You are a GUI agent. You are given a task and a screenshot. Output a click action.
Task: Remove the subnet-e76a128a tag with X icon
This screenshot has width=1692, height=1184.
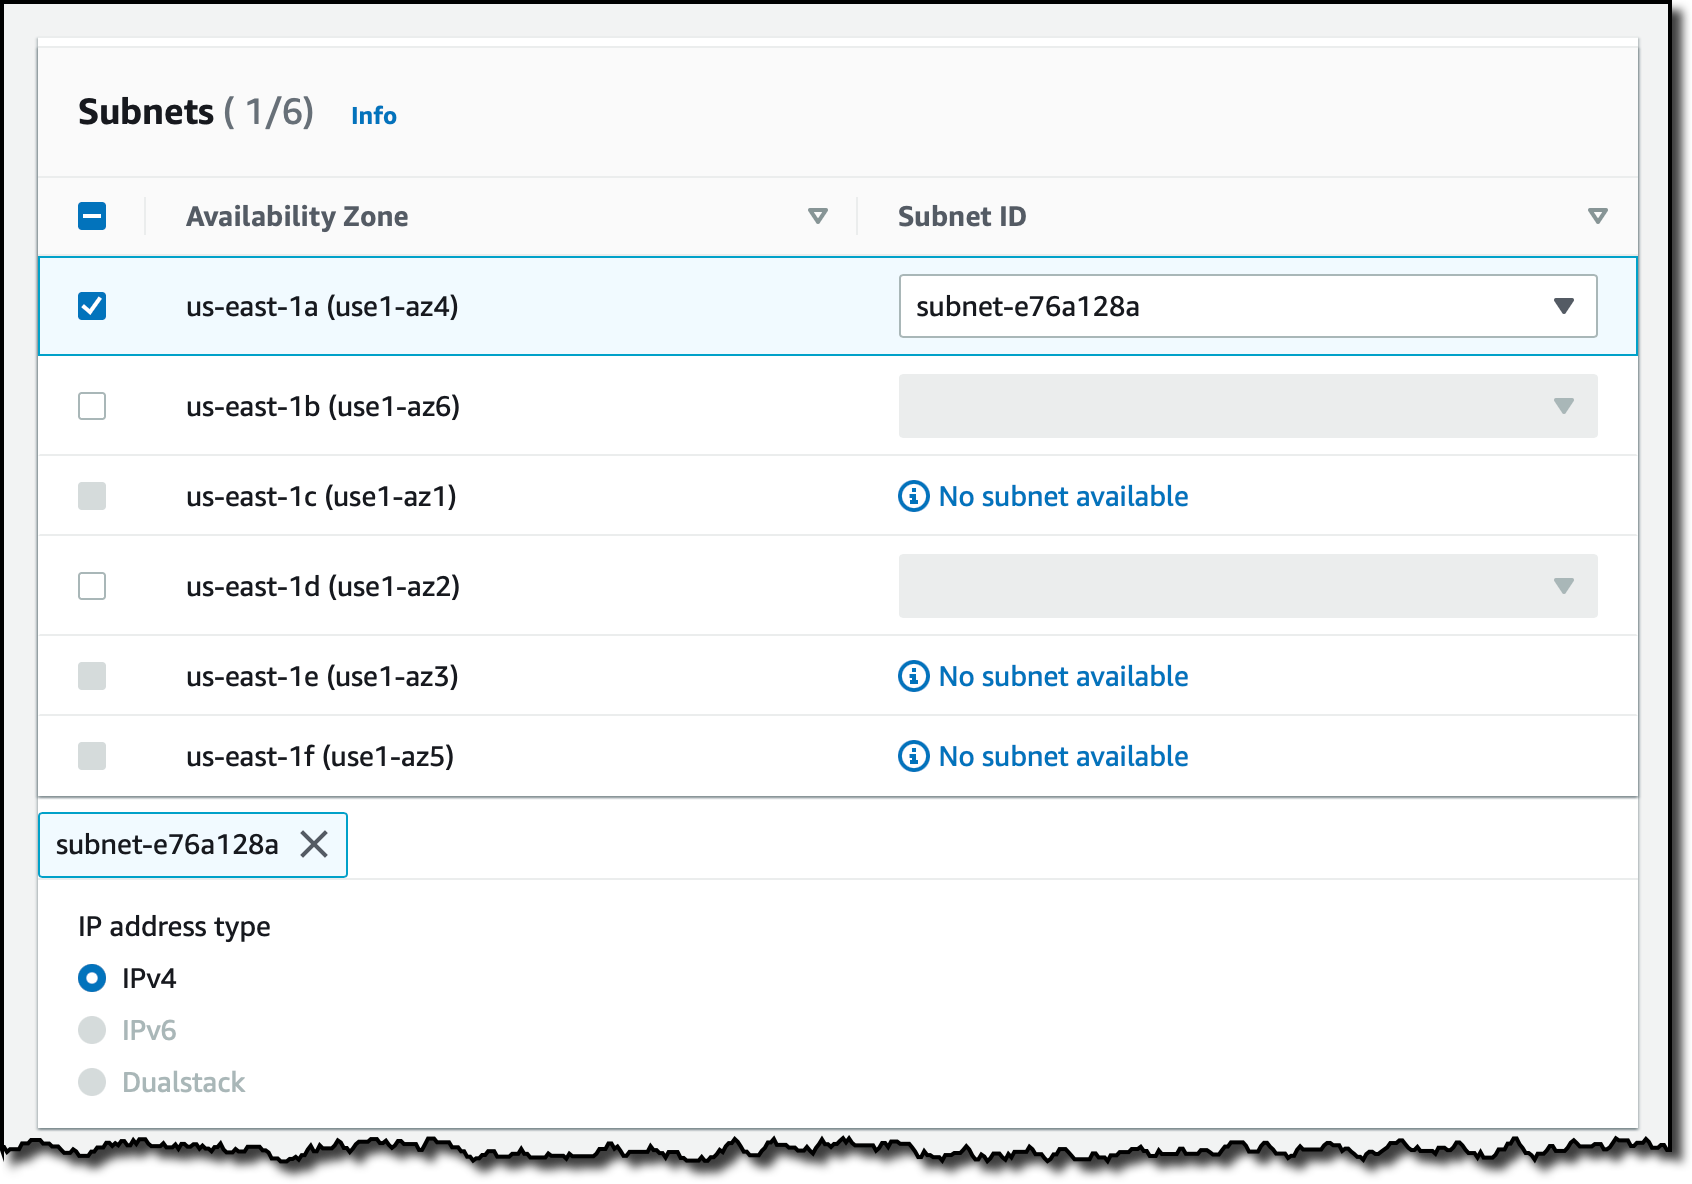(x=314, y=845)
